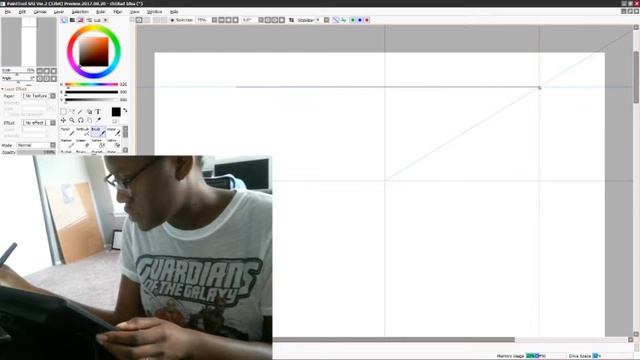This screenshot has height=360, width=640.
Task: Rotate view clockwise in top toolbar
Action: (x=275, y=20)
